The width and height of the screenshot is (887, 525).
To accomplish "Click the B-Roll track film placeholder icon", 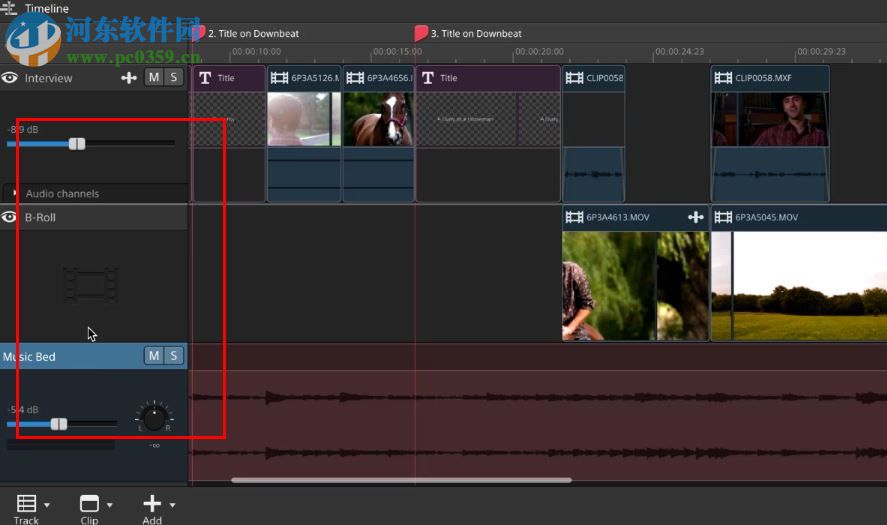I will [x=91, y=285].
